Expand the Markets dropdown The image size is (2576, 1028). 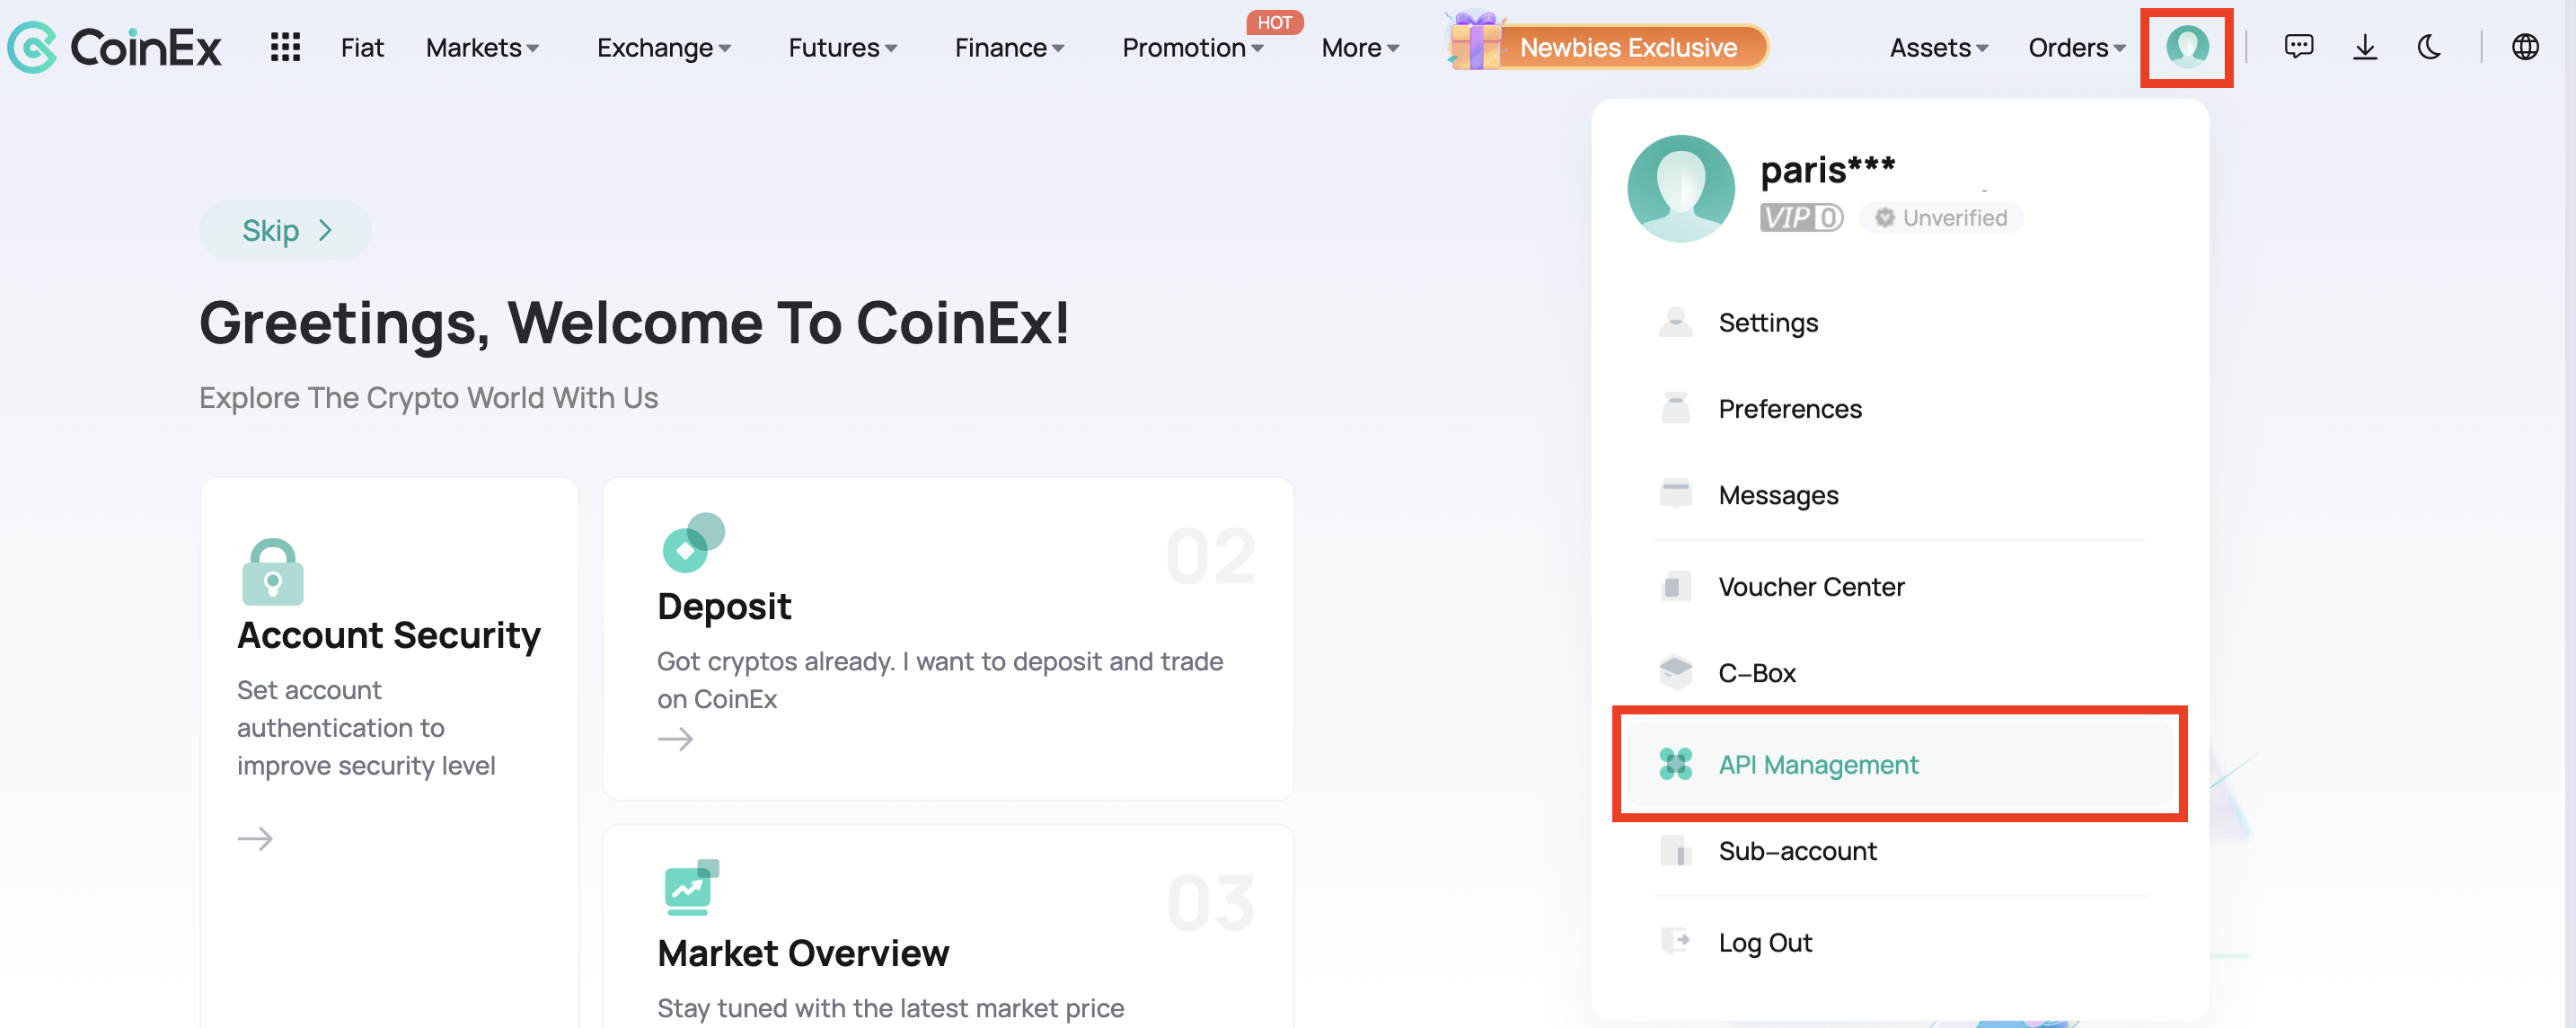(x=482, y=48)
